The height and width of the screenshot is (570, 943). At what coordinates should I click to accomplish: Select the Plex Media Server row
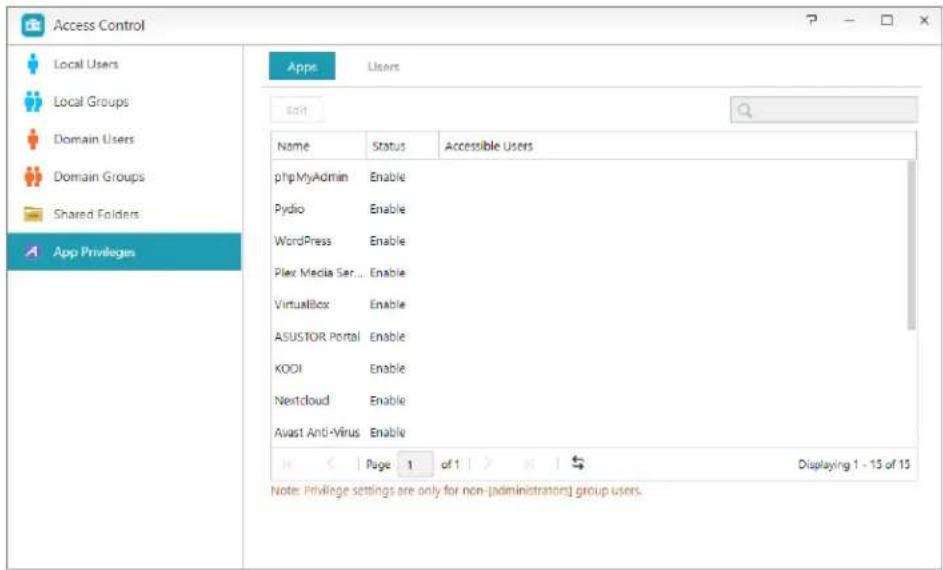pos(589,273)
